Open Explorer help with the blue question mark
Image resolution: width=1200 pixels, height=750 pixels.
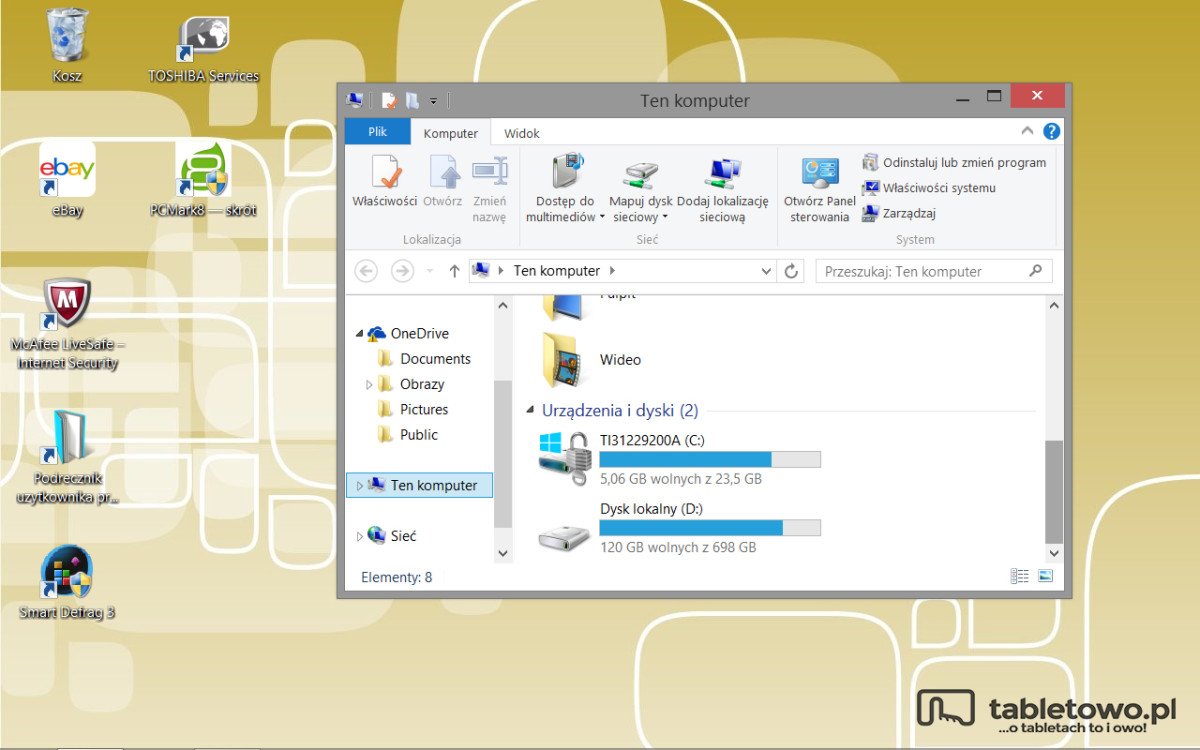pyautogui.click(x=1051, y=131)
